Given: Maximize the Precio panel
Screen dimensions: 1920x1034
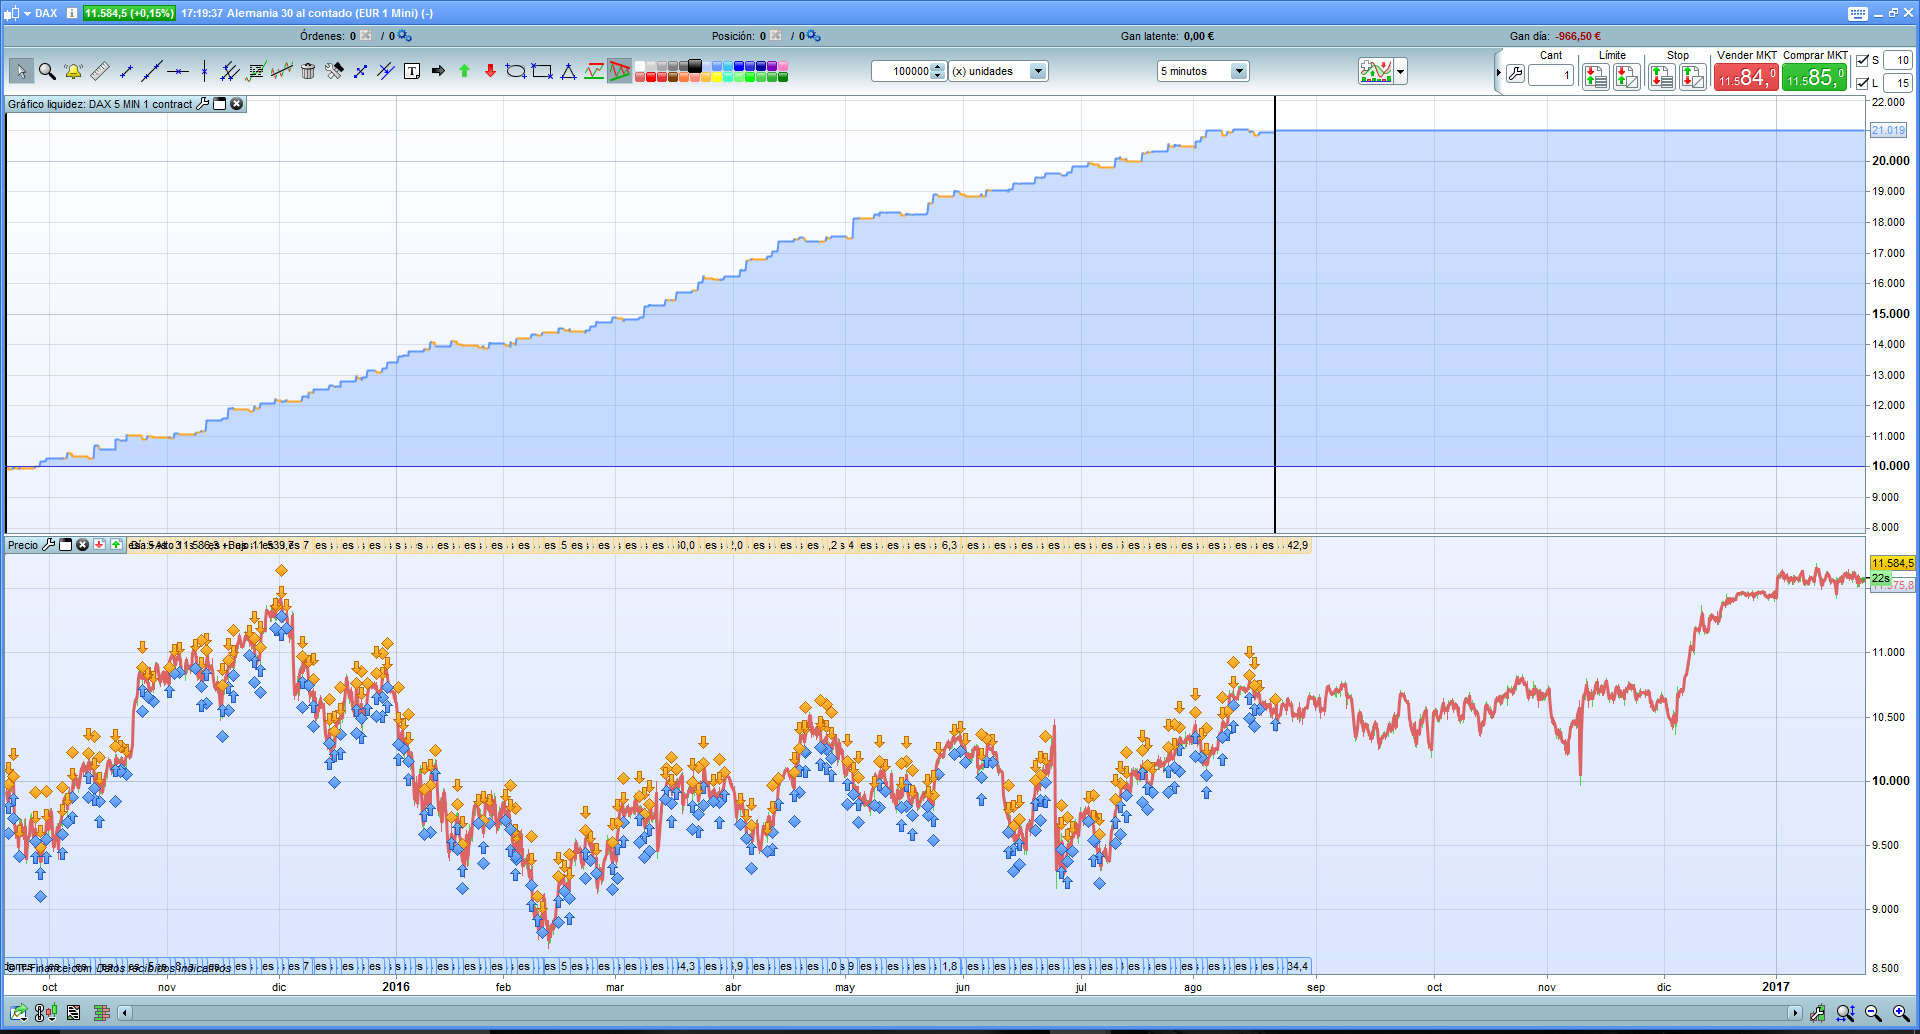Looking at the screenshot, I should [66, 545].
